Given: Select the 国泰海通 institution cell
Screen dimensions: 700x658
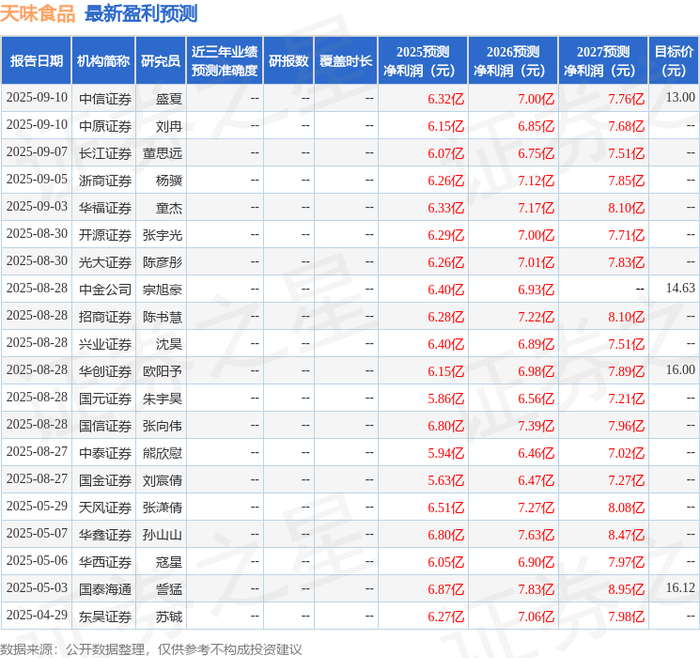Looking at the screenshot, I should 105,589.
